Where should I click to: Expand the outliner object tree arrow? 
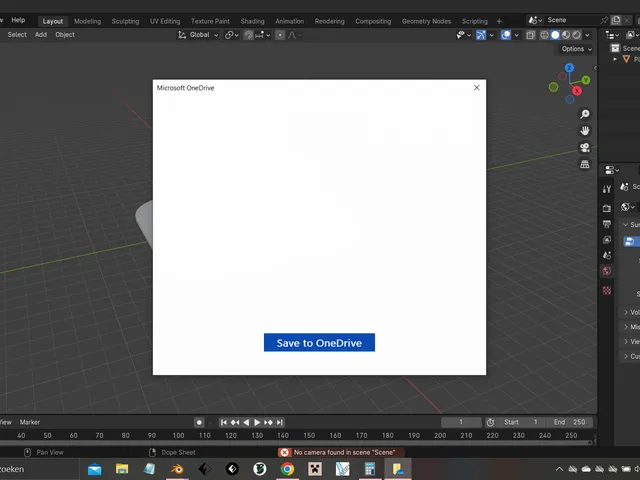615,59
